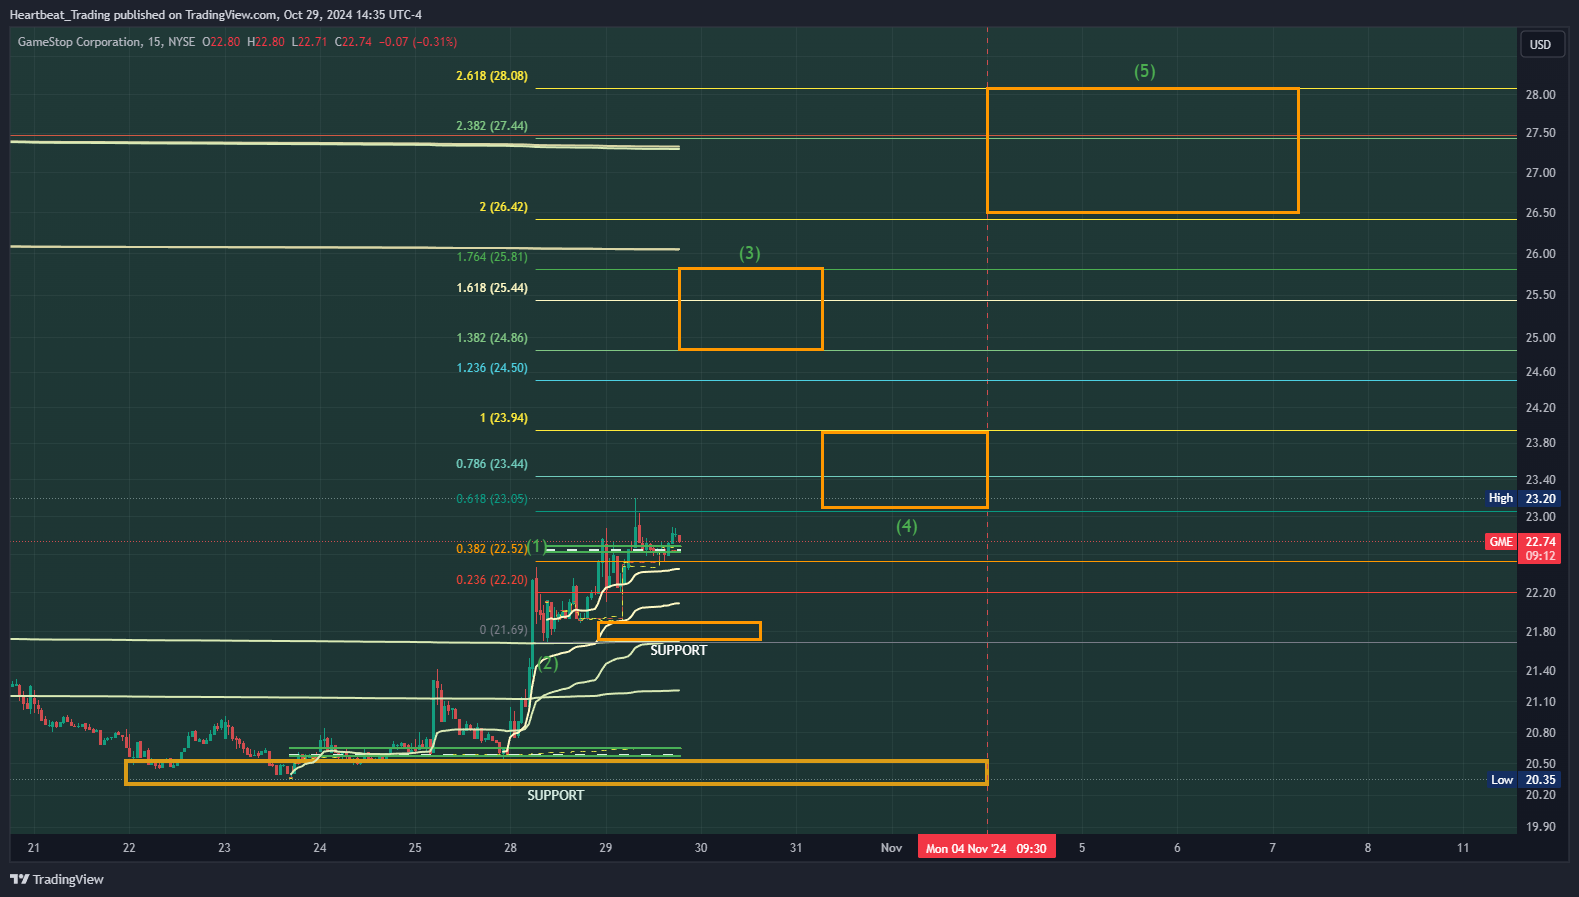Click date 29 on the time axis

(x=606, y=848)
